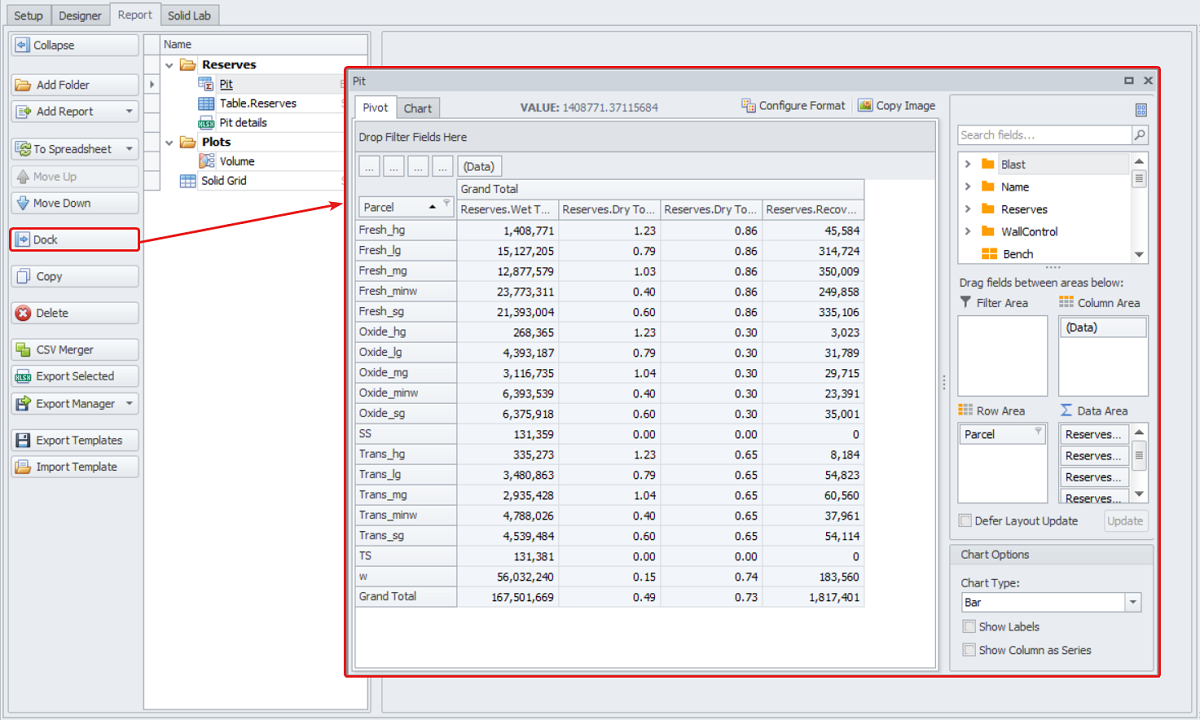Toggle Show Labels checkbox
The image size is (1200, 720).
coord(968,627)
